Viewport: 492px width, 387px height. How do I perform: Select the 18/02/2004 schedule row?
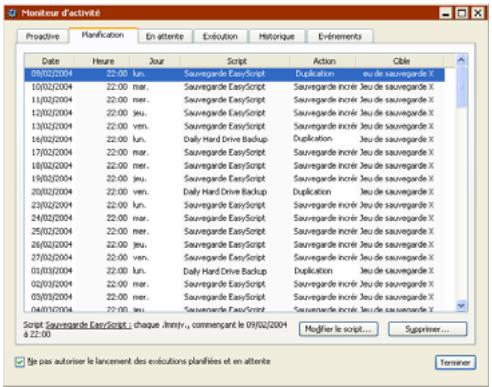[x=234, y=165]
